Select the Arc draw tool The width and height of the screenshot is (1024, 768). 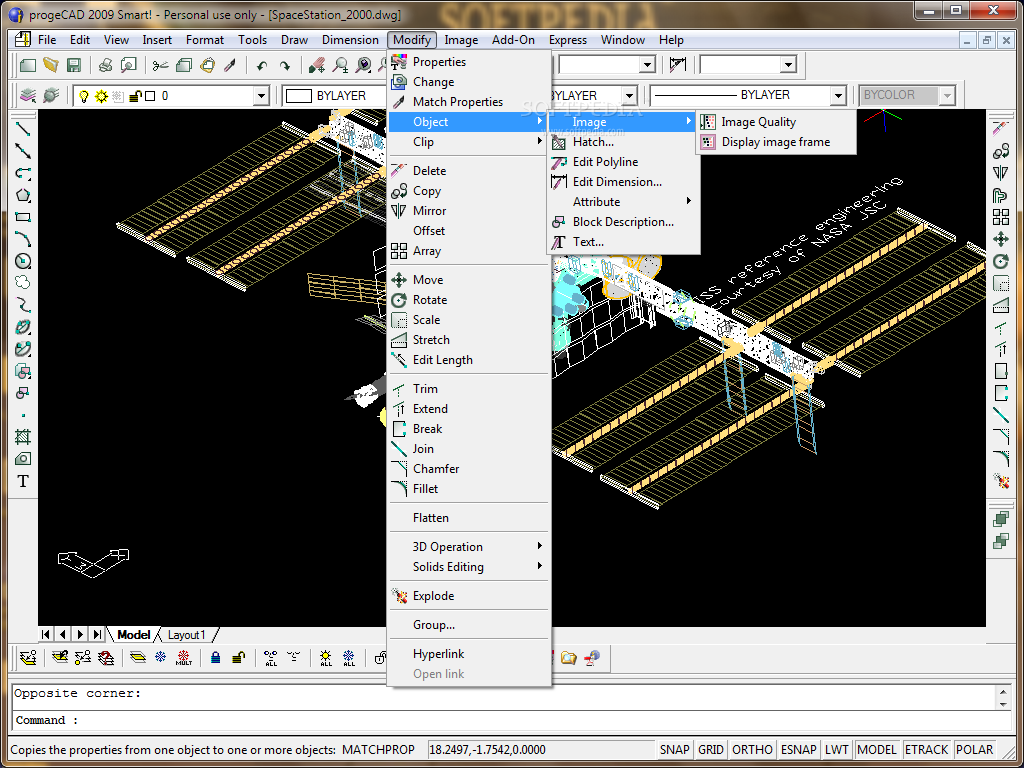click(23, 238)
